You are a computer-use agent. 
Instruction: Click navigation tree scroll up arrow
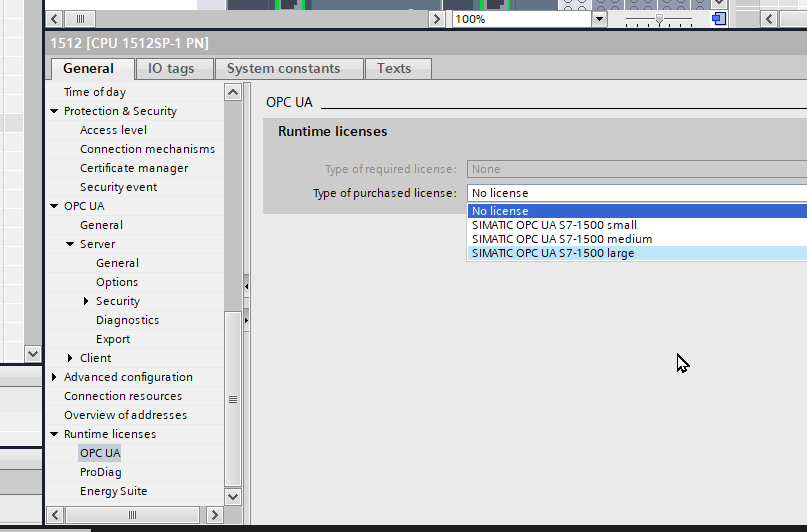pos(233,92)
